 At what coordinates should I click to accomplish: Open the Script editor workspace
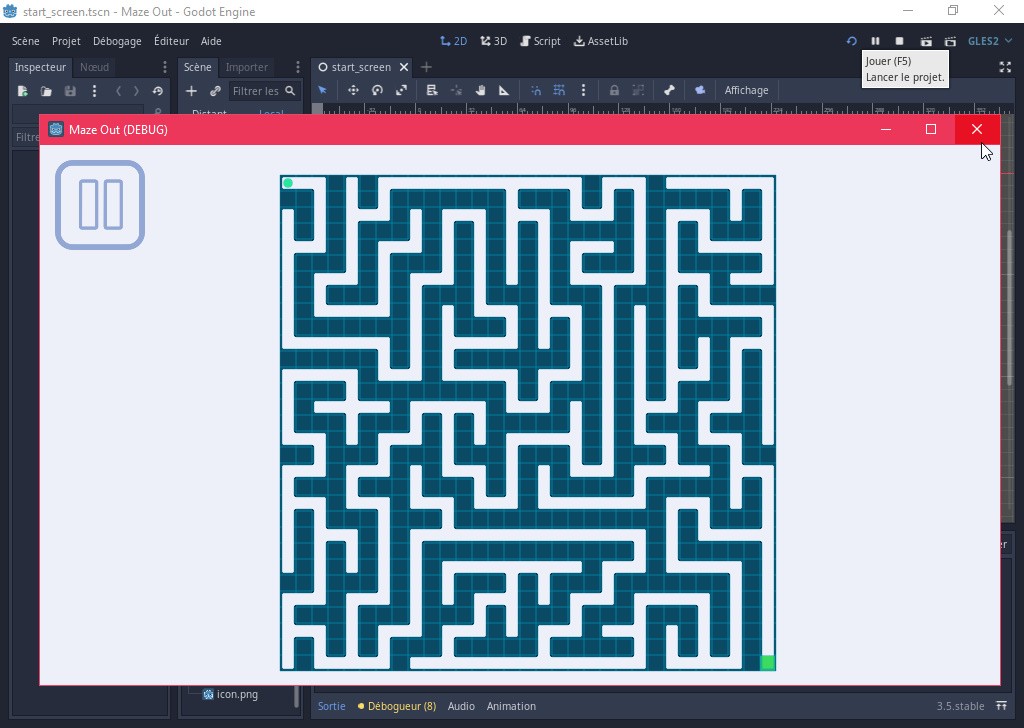tap(540, 41)
